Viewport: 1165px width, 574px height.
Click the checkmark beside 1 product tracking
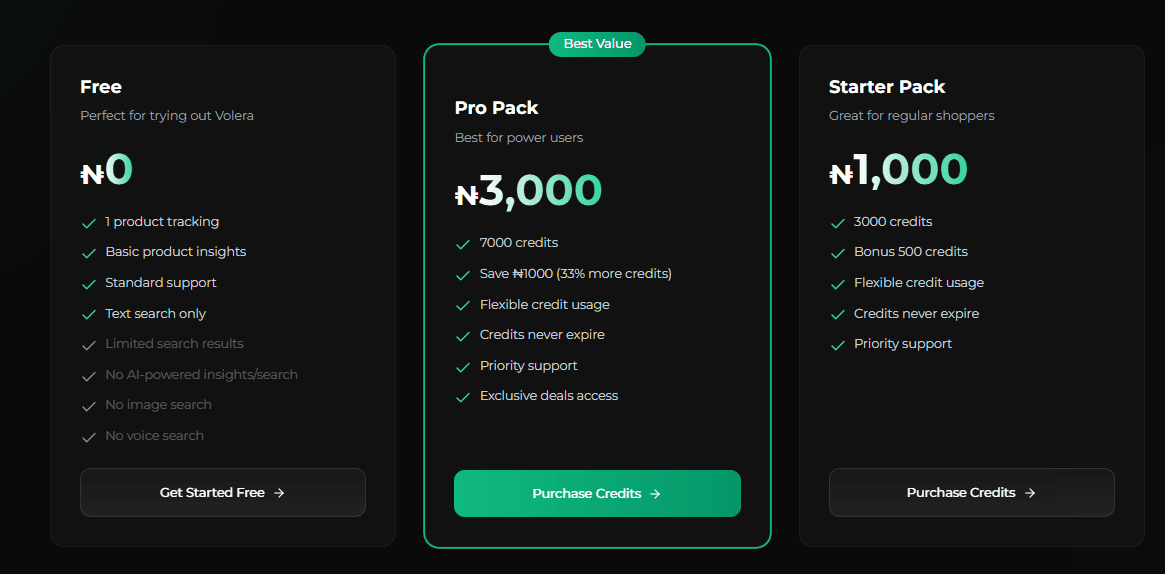[89, 223]
